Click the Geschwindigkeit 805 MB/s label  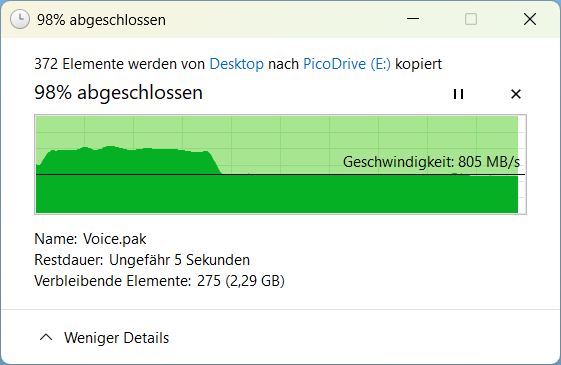tap(431, 162)
